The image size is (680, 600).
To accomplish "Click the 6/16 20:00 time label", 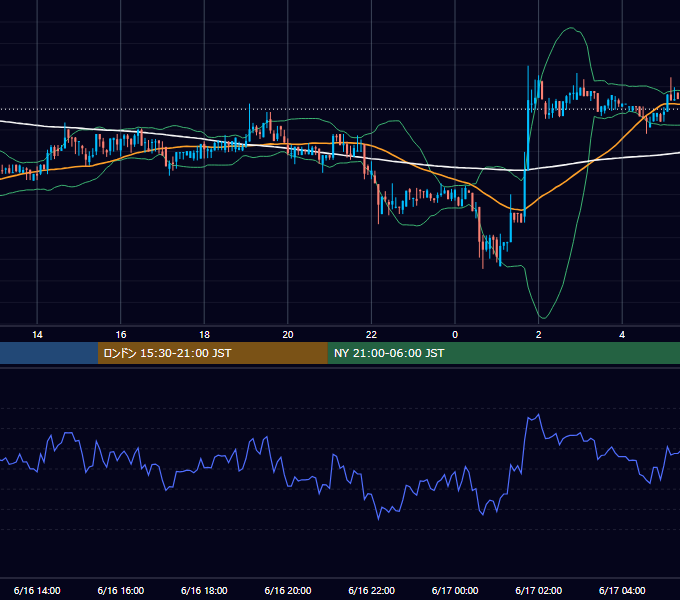I will point(288,590).
